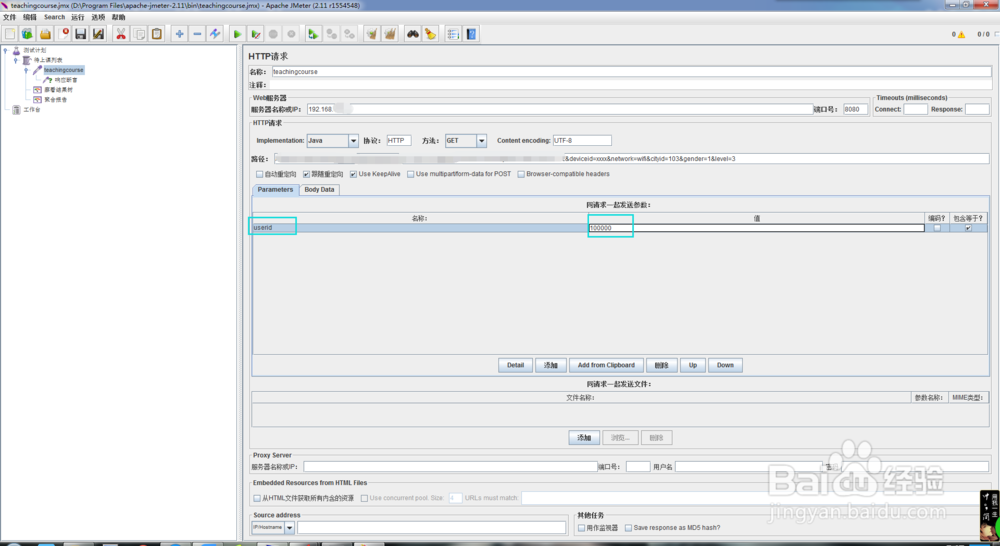Open the Function Helper dialog icon
The image size is (1000, 546).
(x=453, y=34)
